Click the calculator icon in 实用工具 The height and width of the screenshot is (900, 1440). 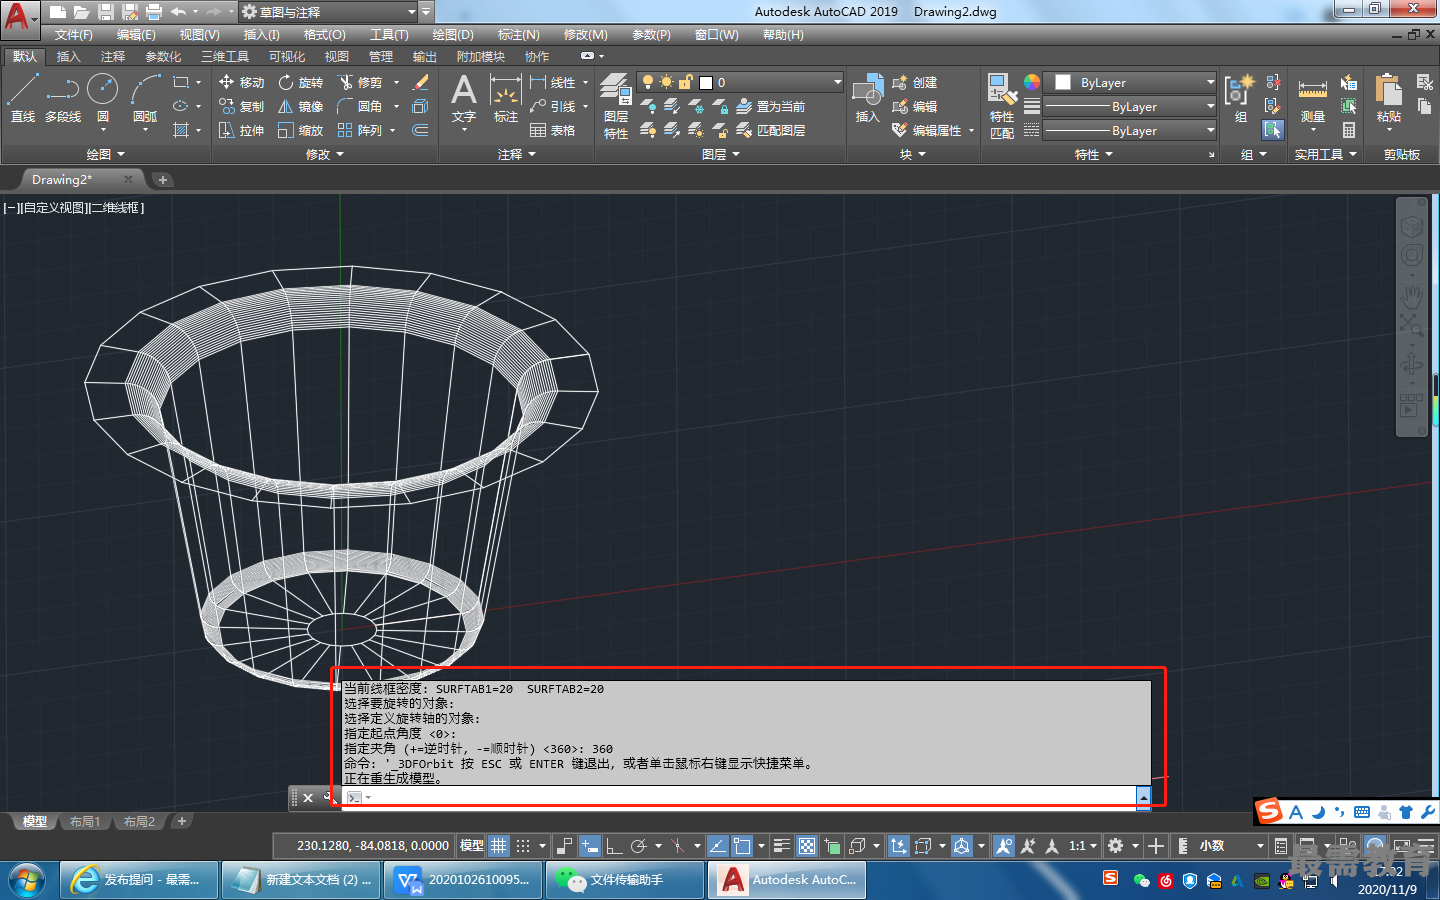1349,130
